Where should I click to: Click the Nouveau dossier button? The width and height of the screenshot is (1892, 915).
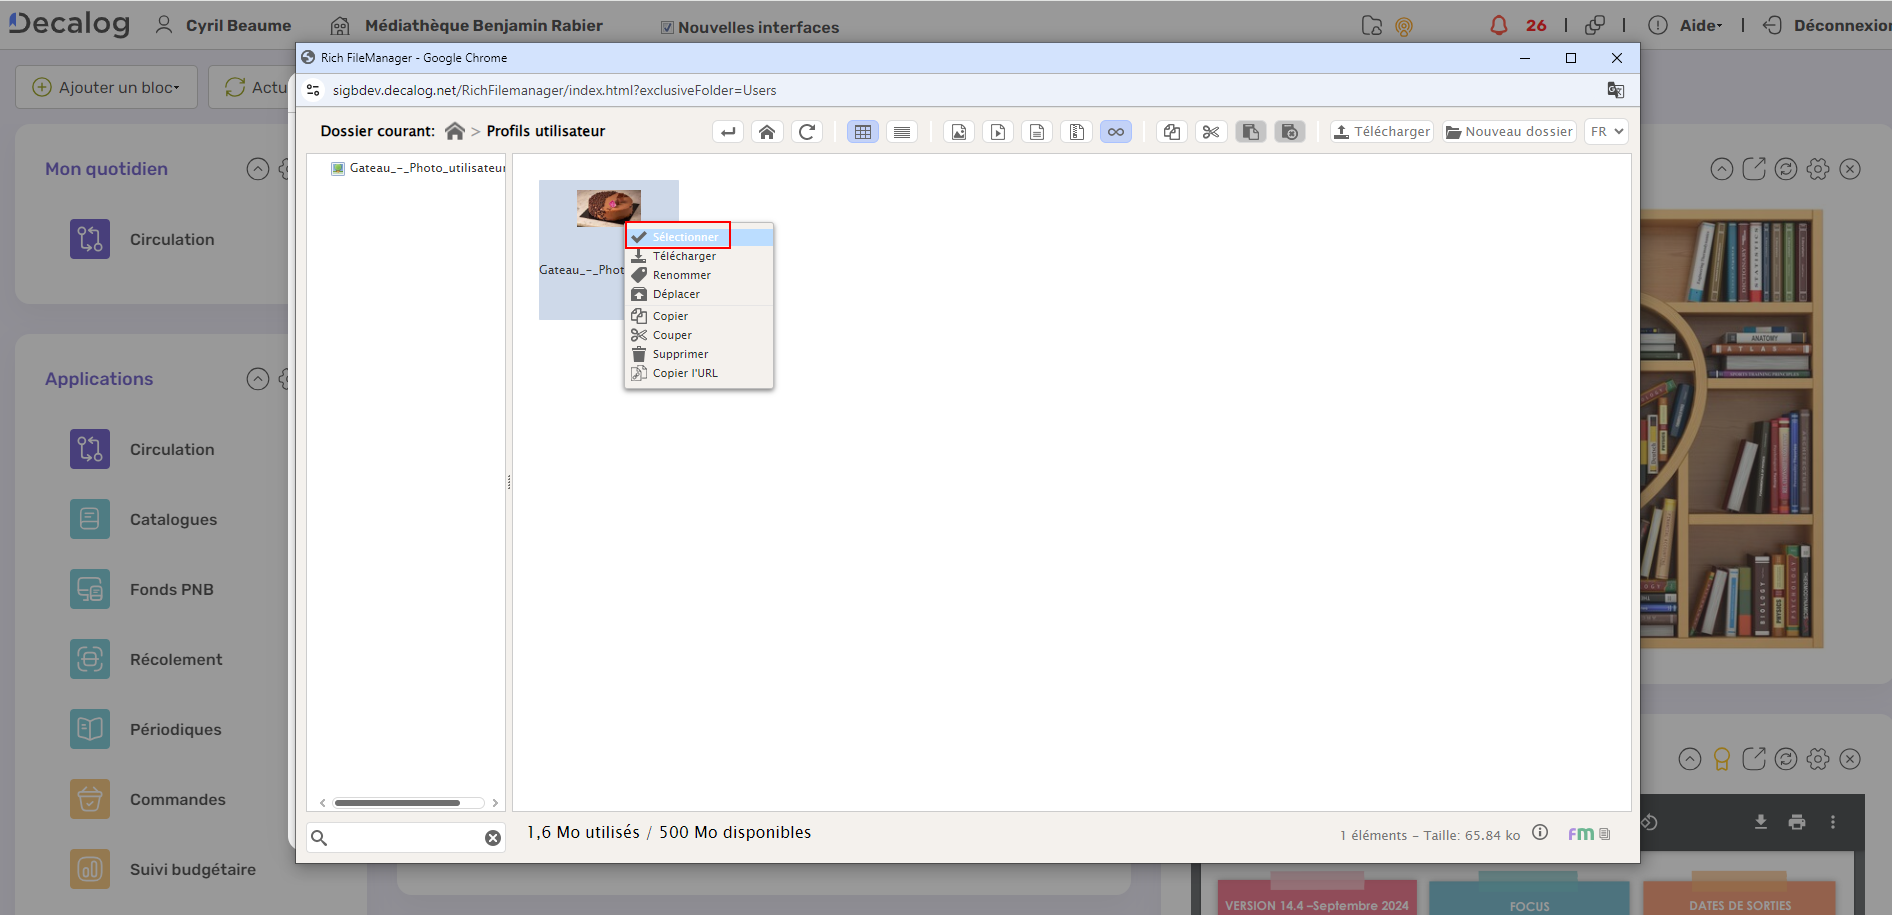tap(1509, 132)
